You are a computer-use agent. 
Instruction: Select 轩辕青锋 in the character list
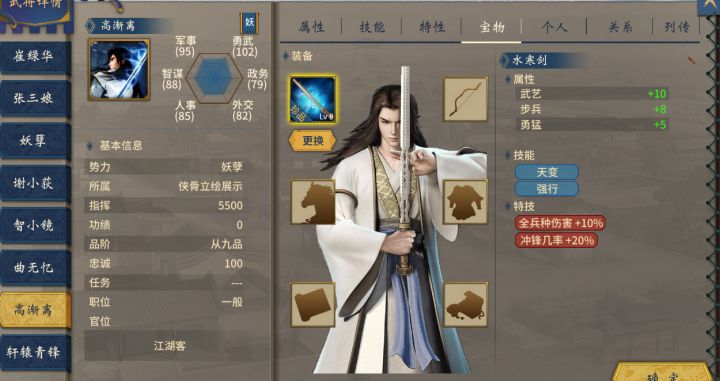click(x=34, y=353)
